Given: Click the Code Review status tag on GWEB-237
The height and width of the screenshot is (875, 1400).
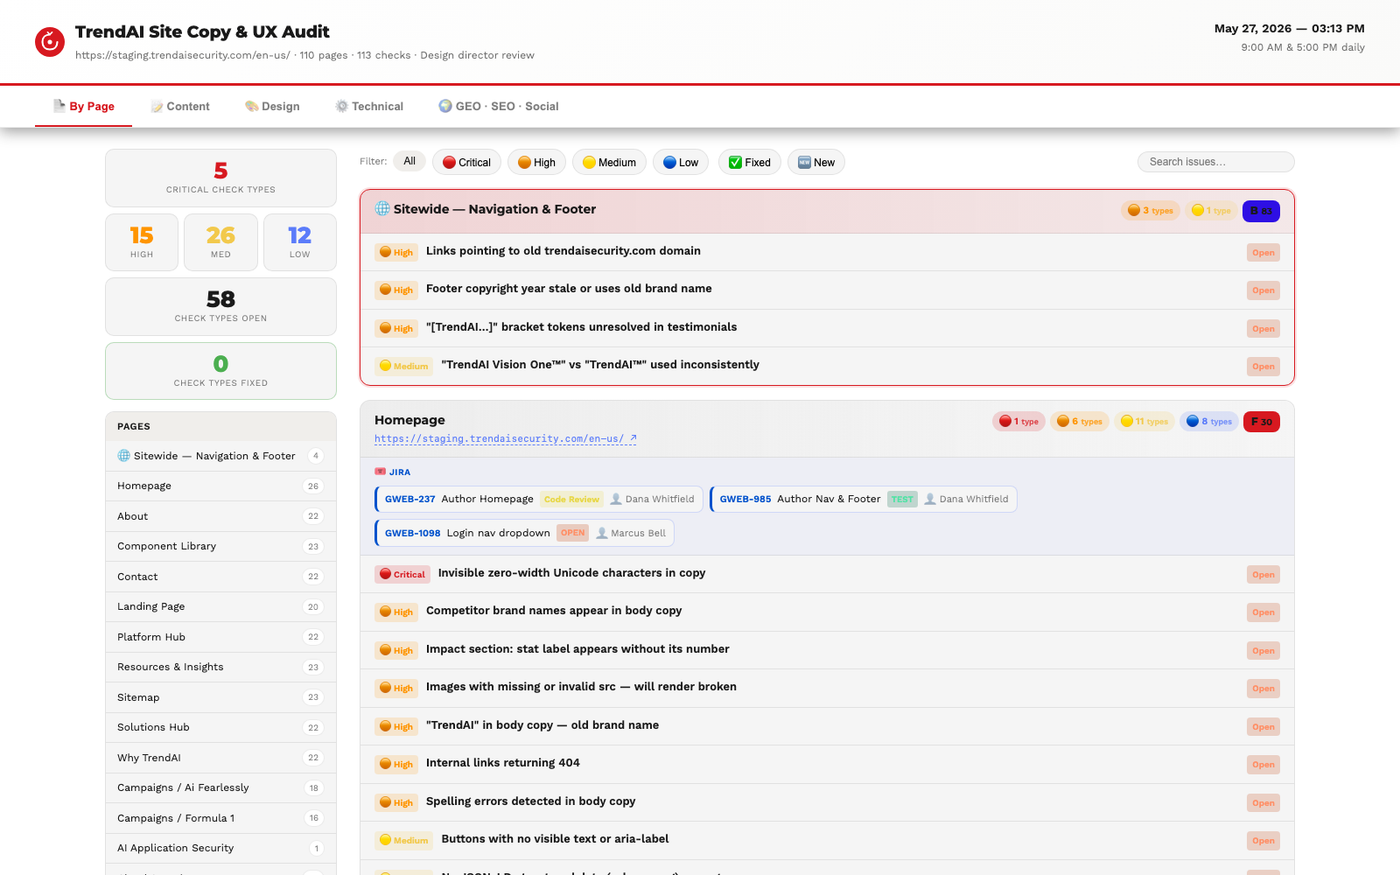Looking at the screenshot, I should [x=572, y=499].
